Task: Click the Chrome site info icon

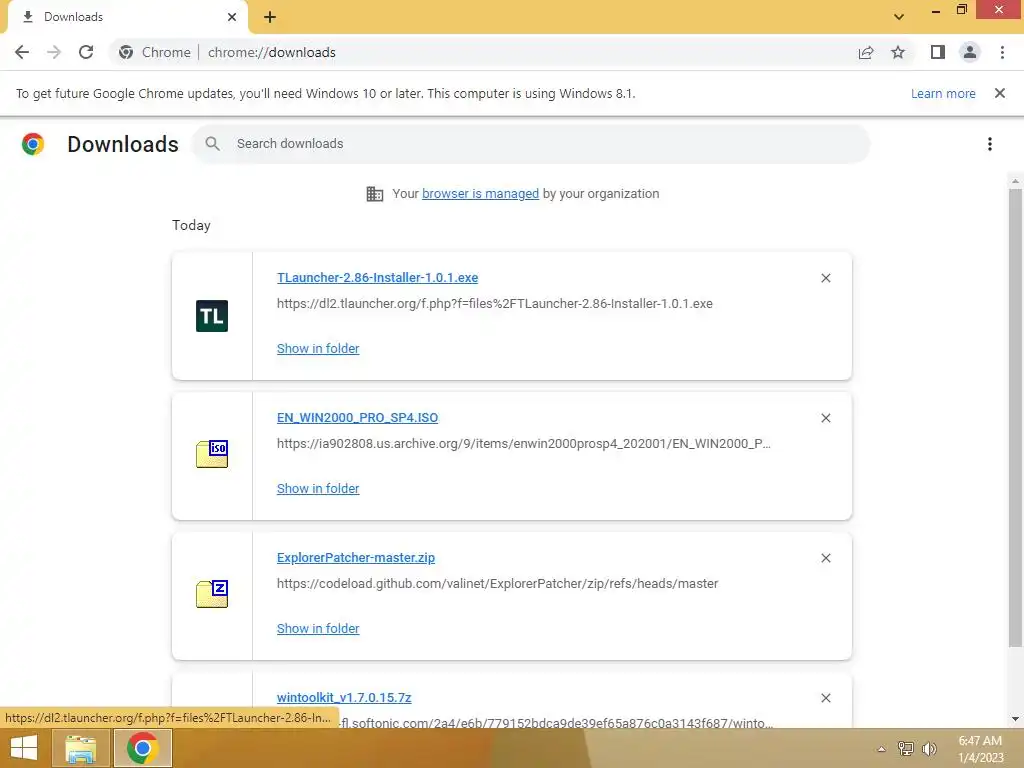Action: 126,52
